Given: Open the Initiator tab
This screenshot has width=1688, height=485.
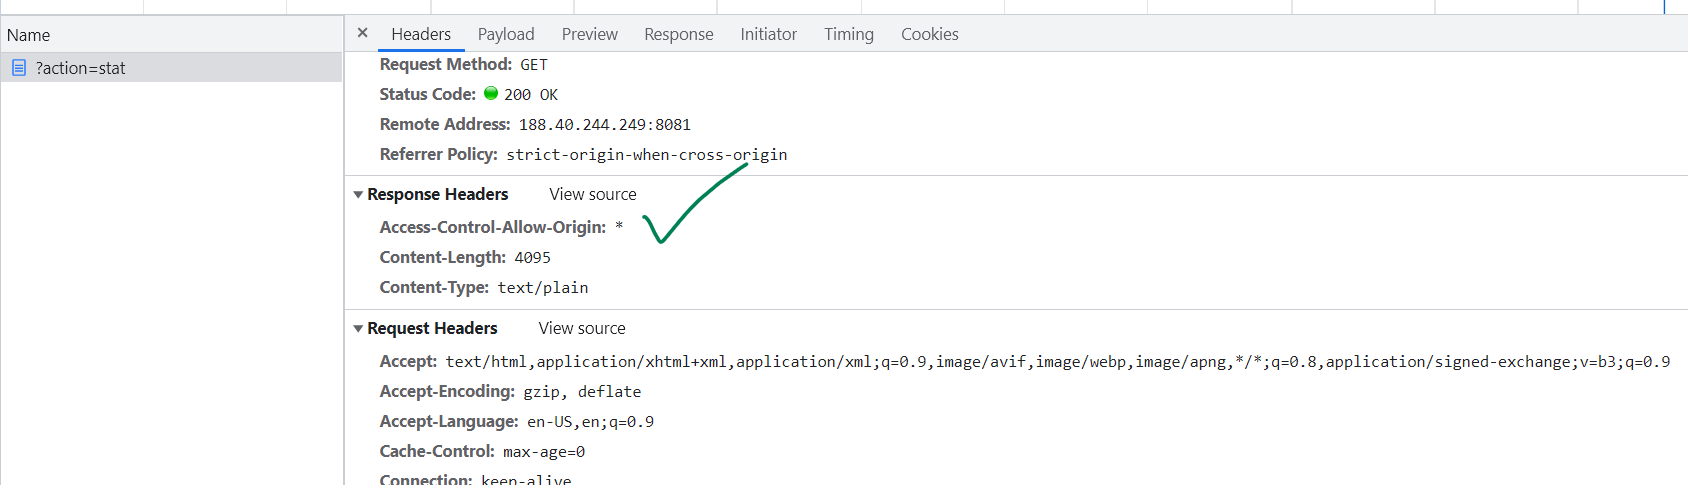Looking at the screenshot, I should click(x=768, y=34).
